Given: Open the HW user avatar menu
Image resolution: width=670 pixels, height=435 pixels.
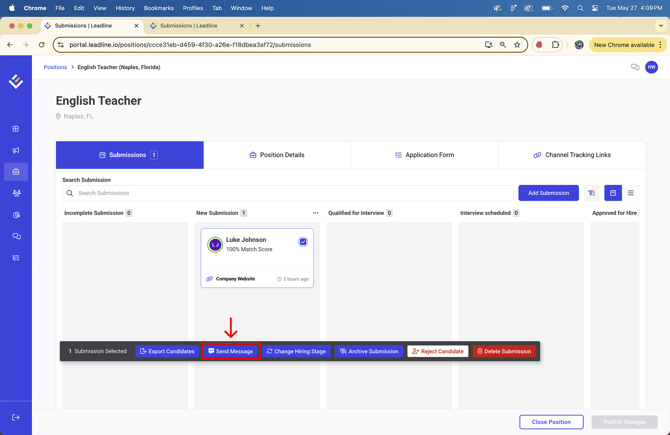Looking at the screenshot, I should [651, 67].
